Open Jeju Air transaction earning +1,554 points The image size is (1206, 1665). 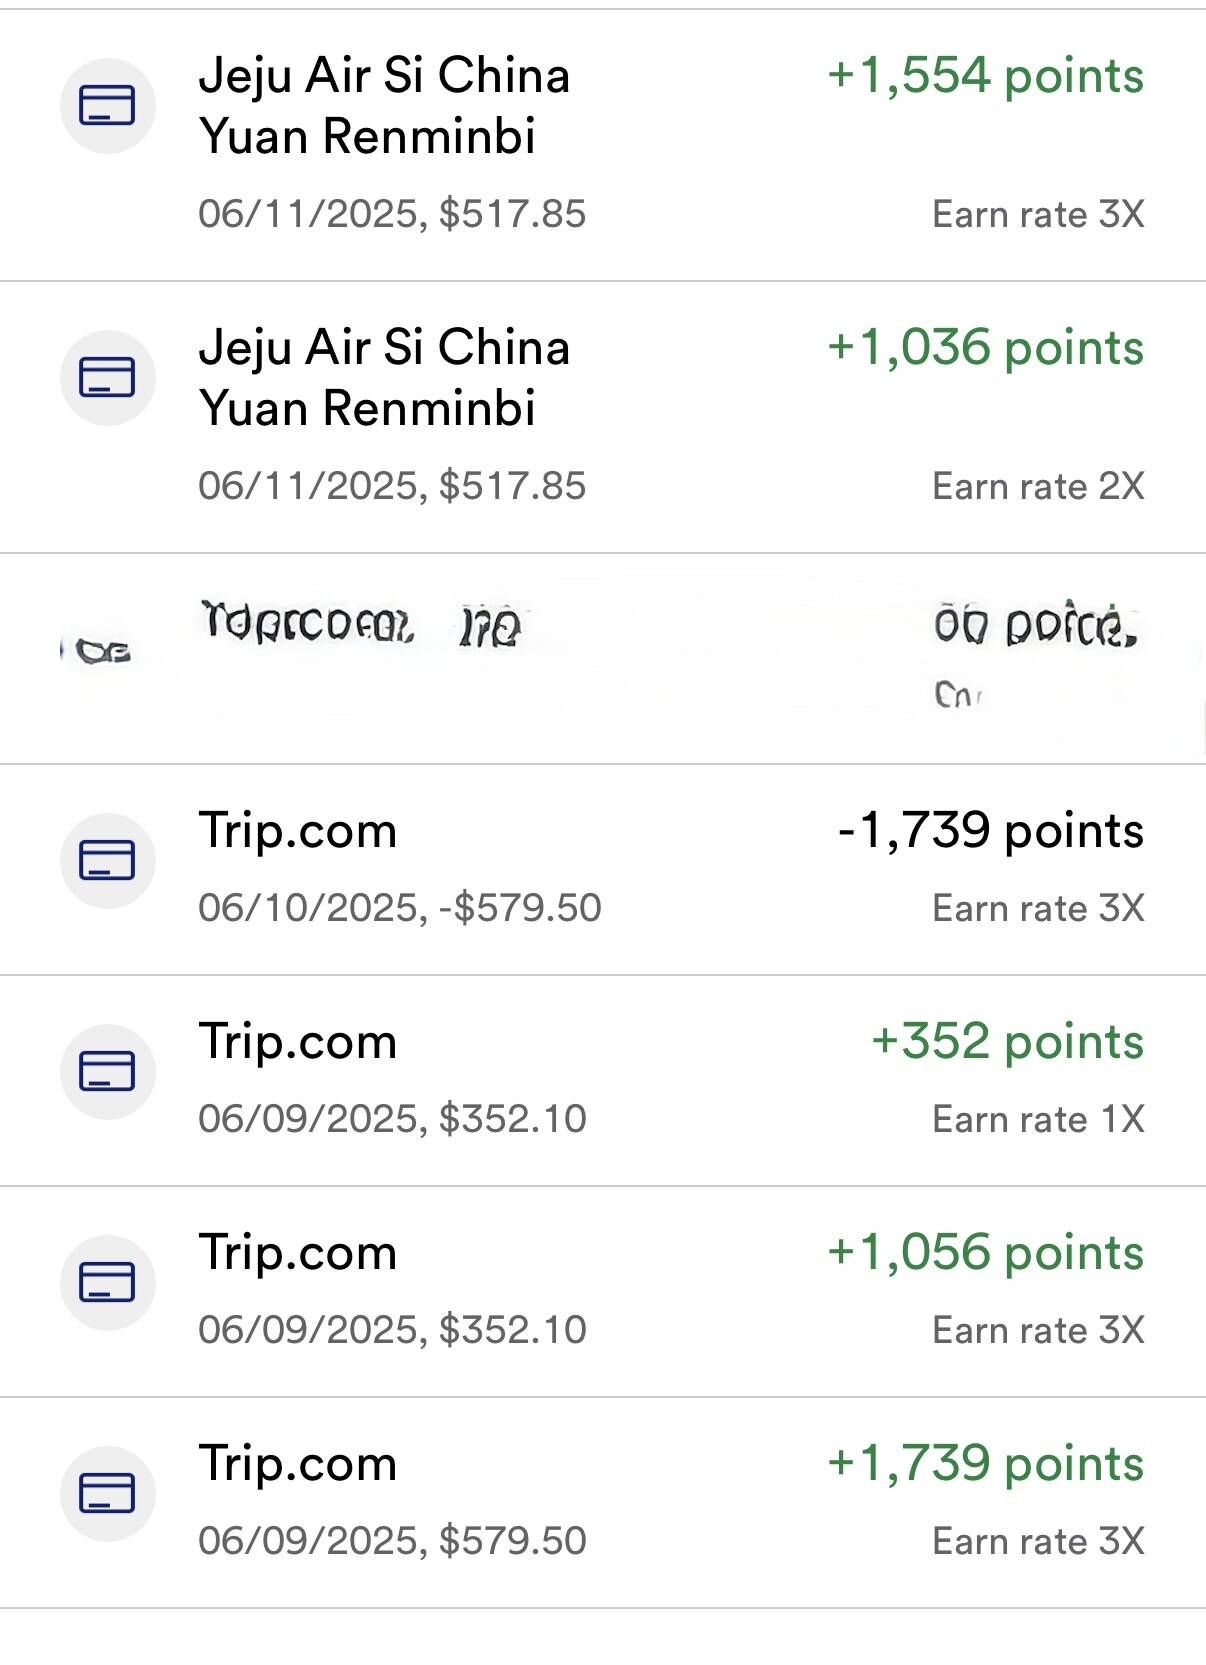coord(603,145)
